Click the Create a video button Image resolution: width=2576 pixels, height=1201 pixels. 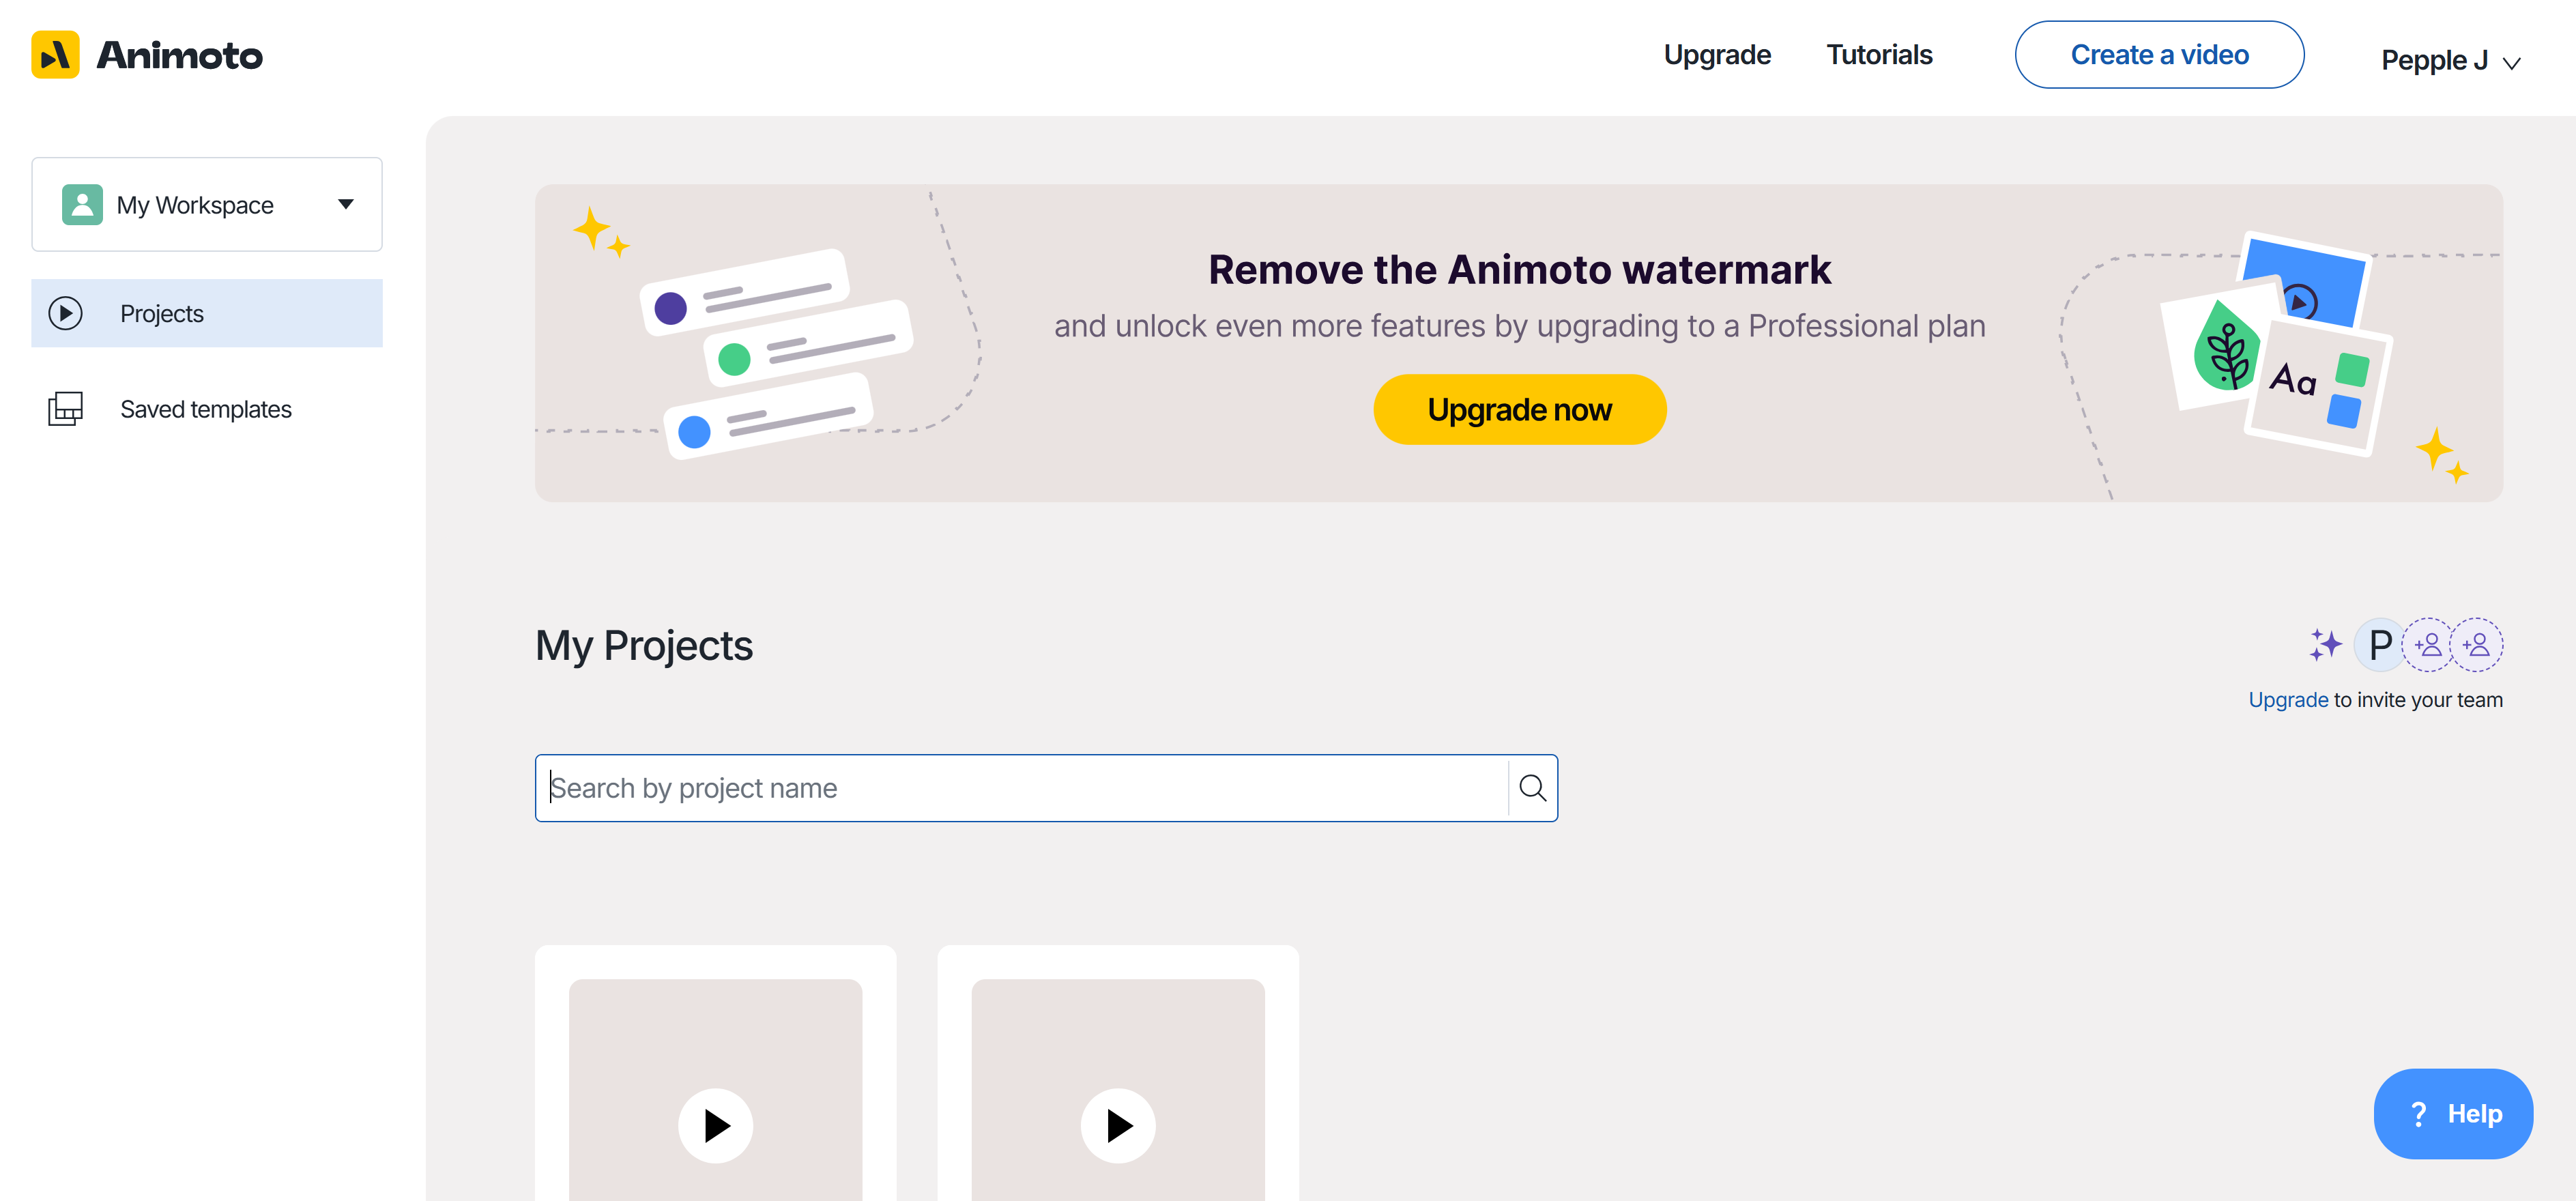pos(2159,54)
